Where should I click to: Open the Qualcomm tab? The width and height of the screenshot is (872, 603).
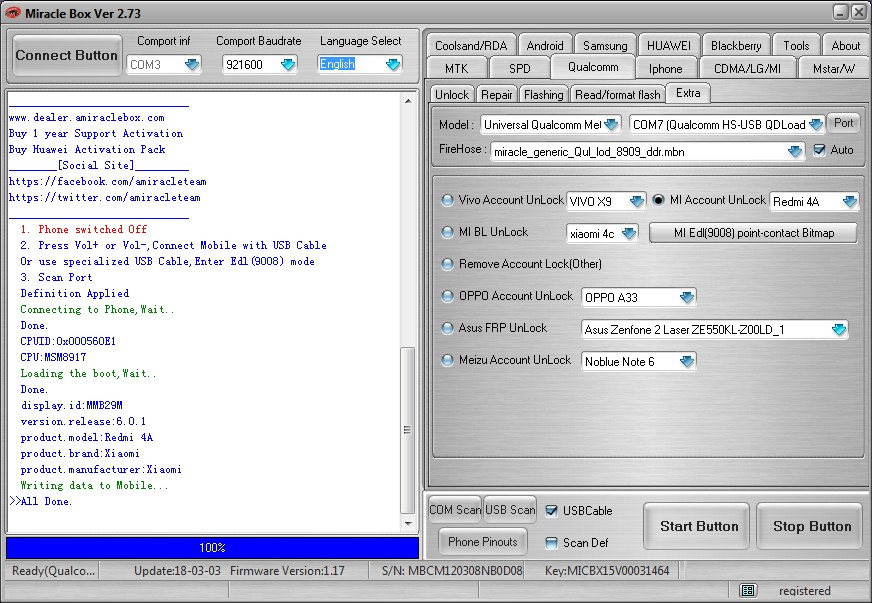[593, 67]
